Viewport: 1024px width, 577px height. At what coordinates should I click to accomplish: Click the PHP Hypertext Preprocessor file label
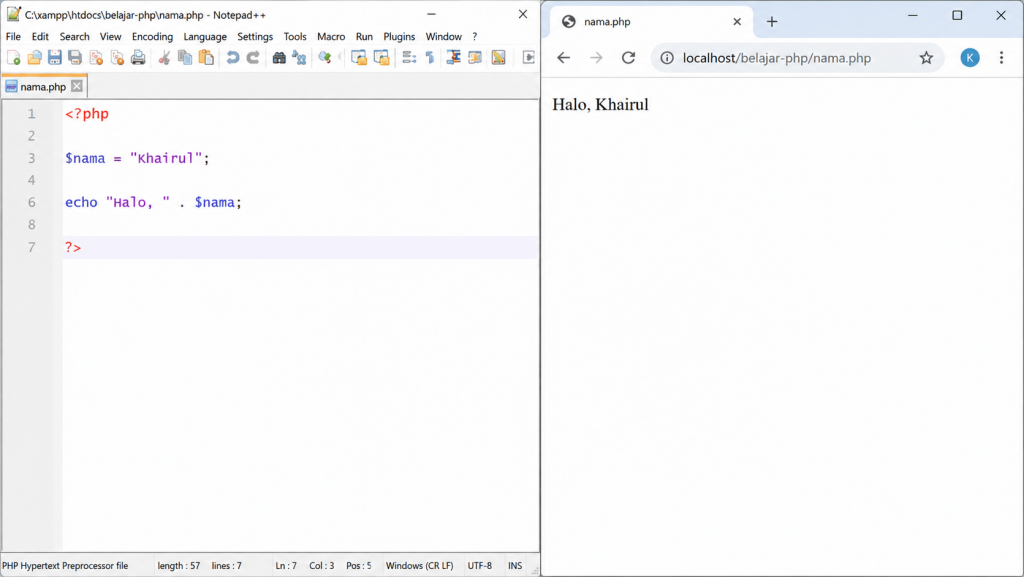pyautogui.click(x=65, y=566)
